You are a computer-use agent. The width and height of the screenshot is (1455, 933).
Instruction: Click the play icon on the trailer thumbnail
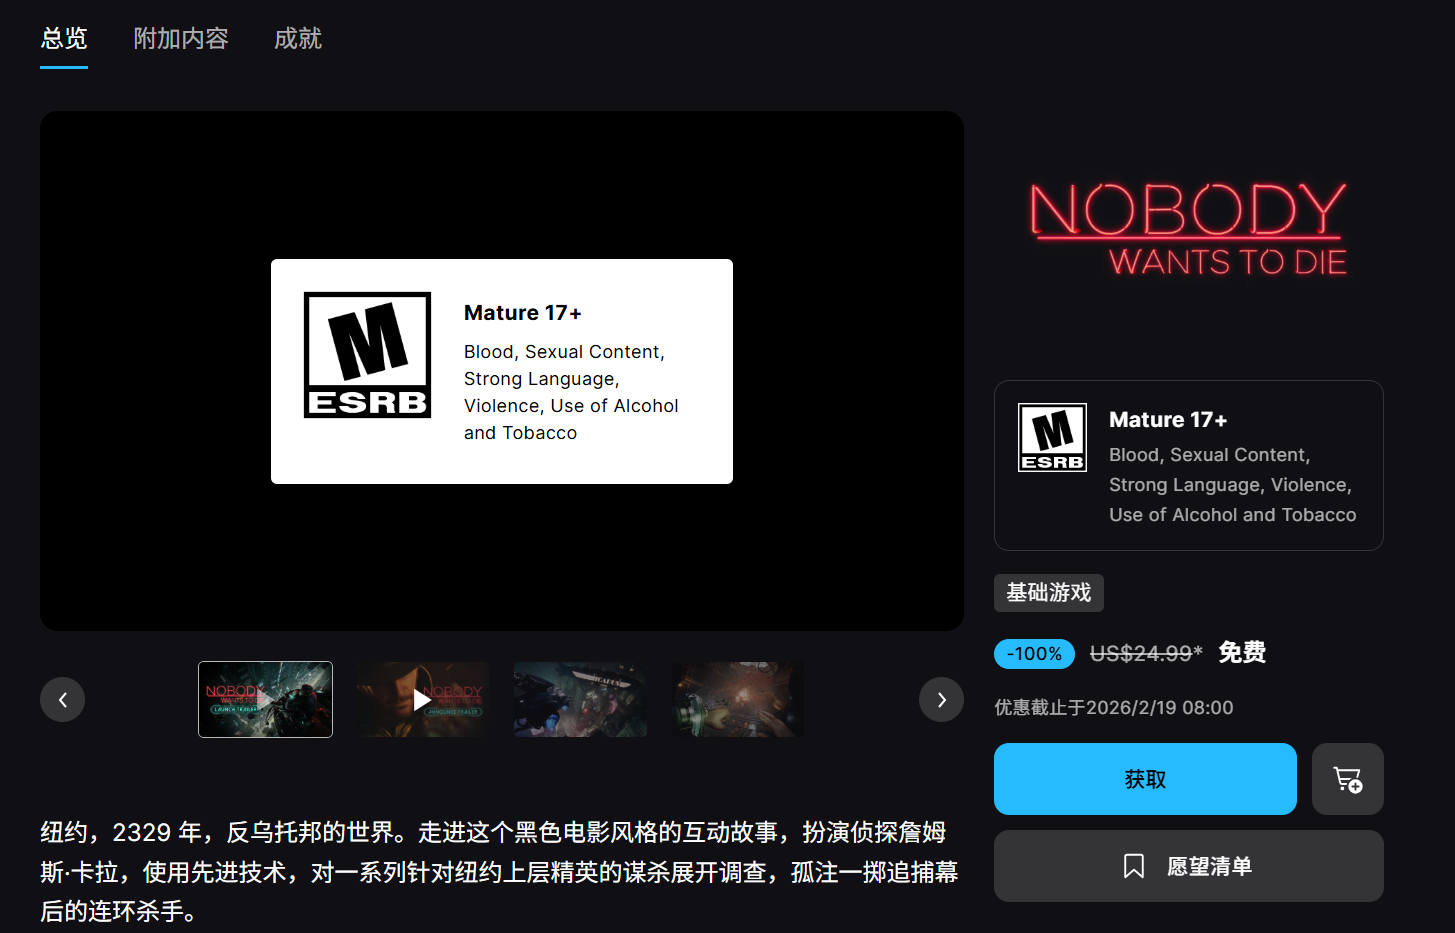(421, 699)
